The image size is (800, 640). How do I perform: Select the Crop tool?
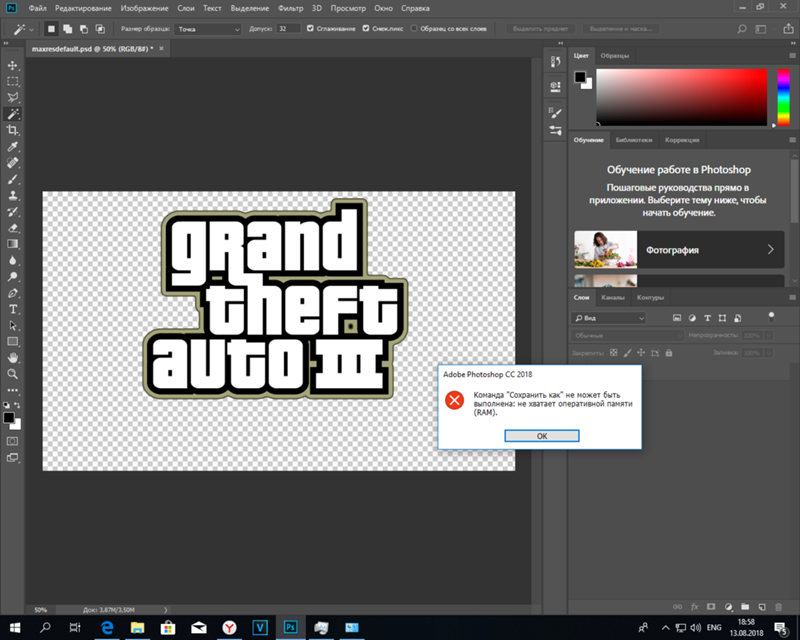[x=13, y=130]
